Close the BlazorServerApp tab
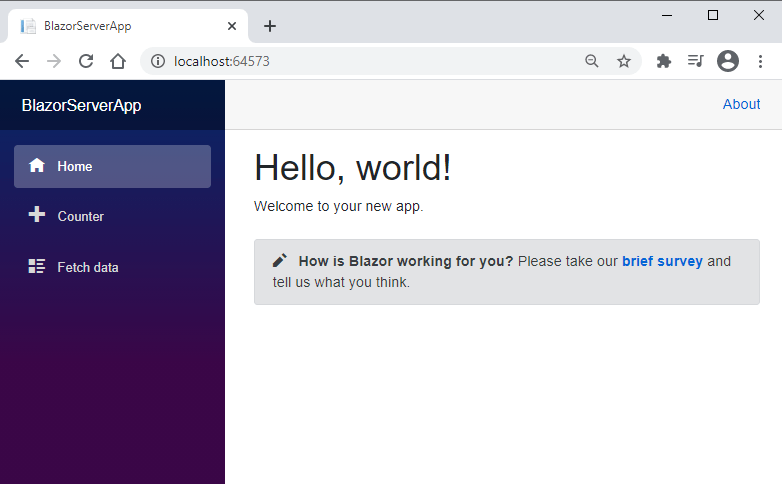The image size is (782, 484). pyautogui.click(x=232, y=26)
